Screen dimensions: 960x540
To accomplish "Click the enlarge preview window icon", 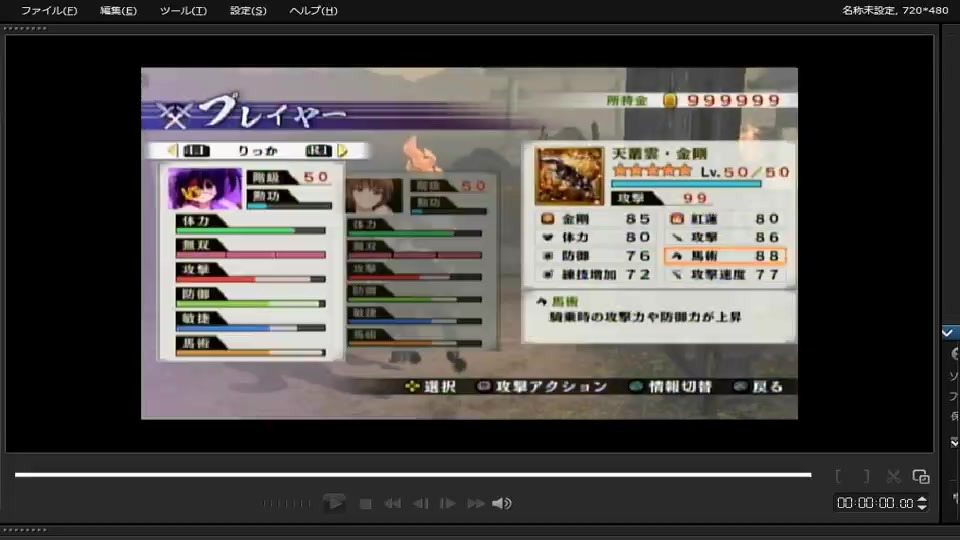I will 921,476.
